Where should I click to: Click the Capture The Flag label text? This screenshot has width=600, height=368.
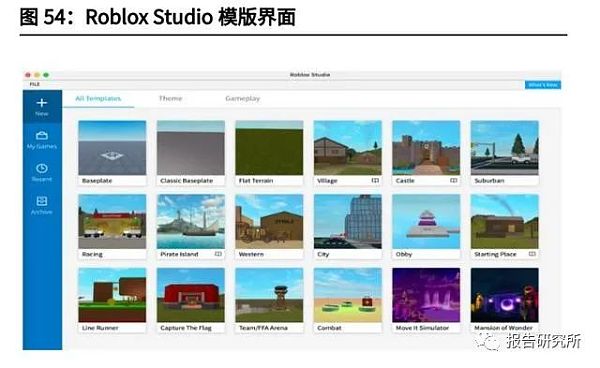click(186, 328)
